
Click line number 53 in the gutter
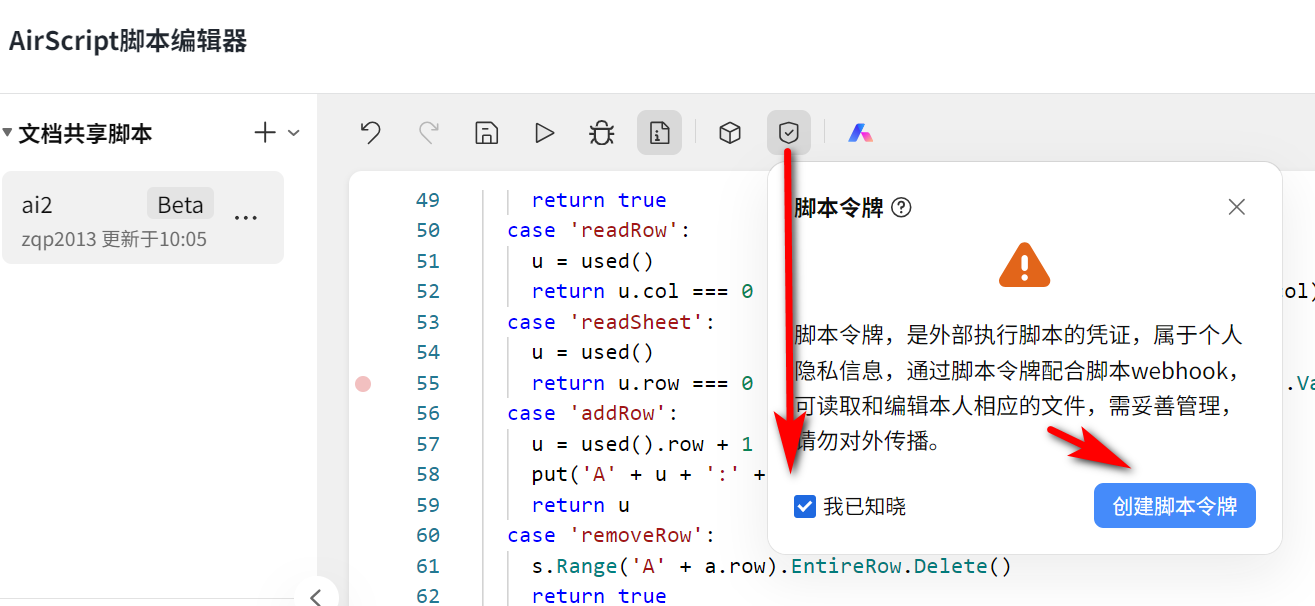[x=428, y=322]
